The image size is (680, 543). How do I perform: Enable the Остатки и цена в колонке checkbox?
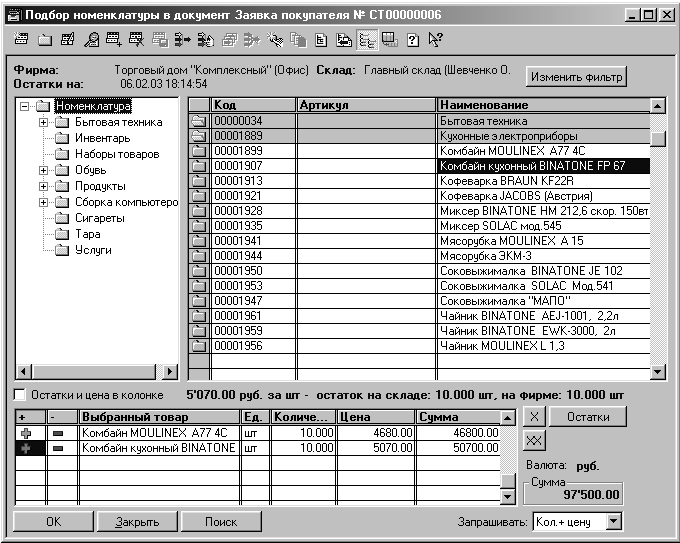(20, 395)
